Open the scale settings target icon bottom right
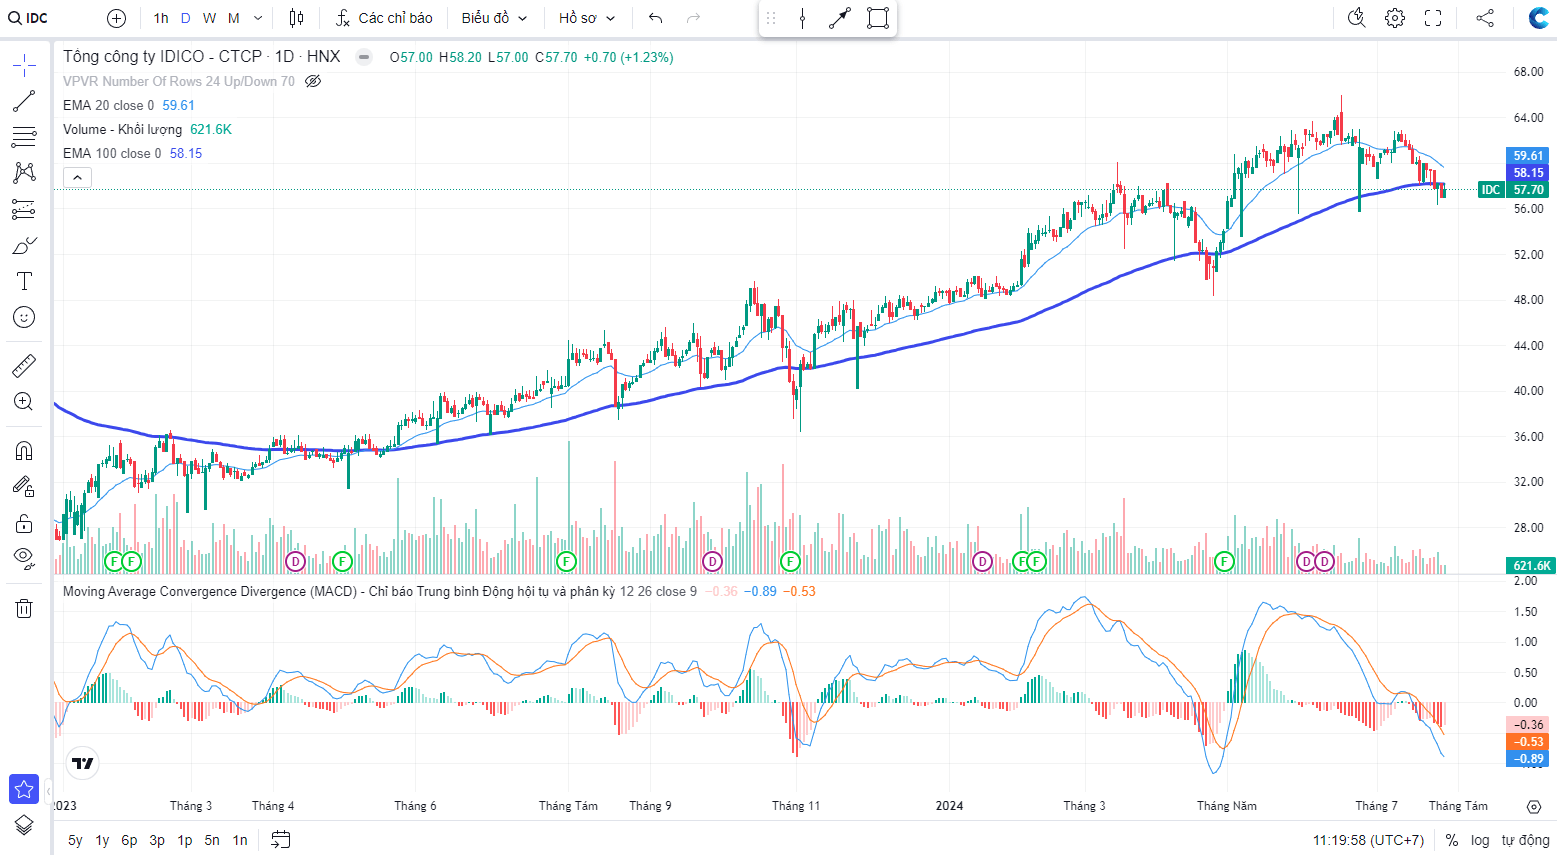 click(1534, 806)
